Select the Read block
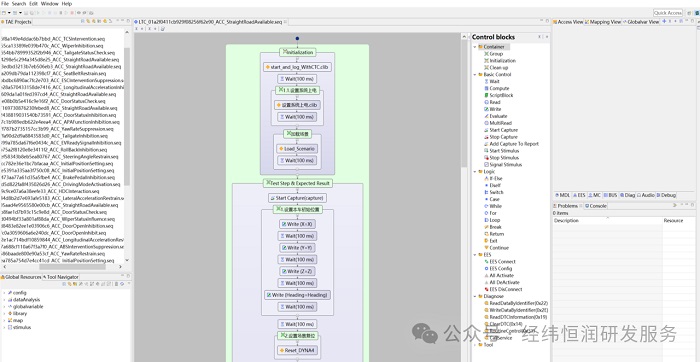Screen dimensions: 700x362 tap(495, 102)
